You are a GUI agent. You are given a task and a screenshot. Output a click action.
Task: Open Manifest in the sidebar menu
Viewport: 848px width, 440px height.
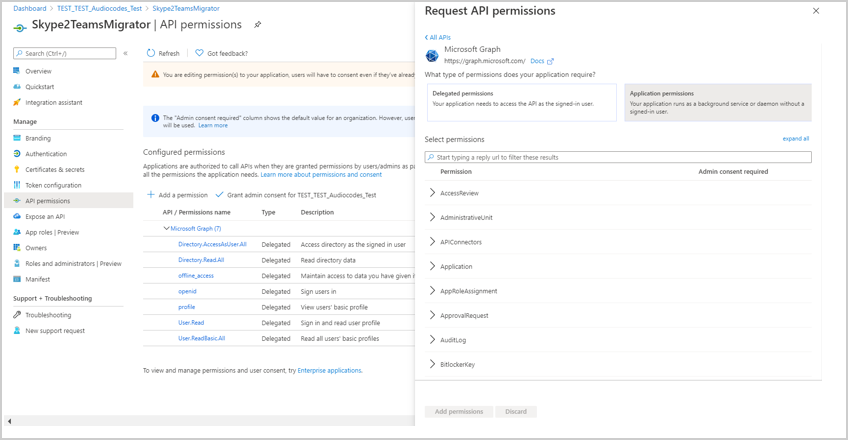click(x=37, y=279)
